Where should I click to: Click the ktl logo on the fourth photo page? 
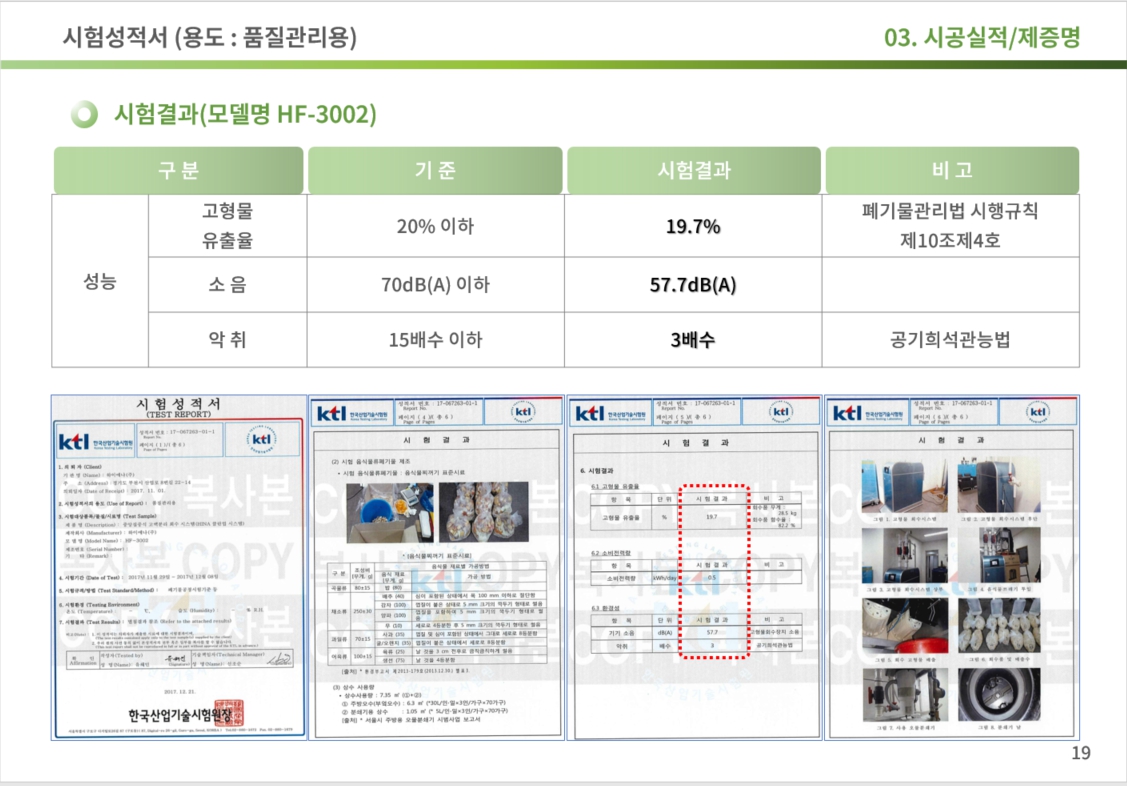[847, 413]
